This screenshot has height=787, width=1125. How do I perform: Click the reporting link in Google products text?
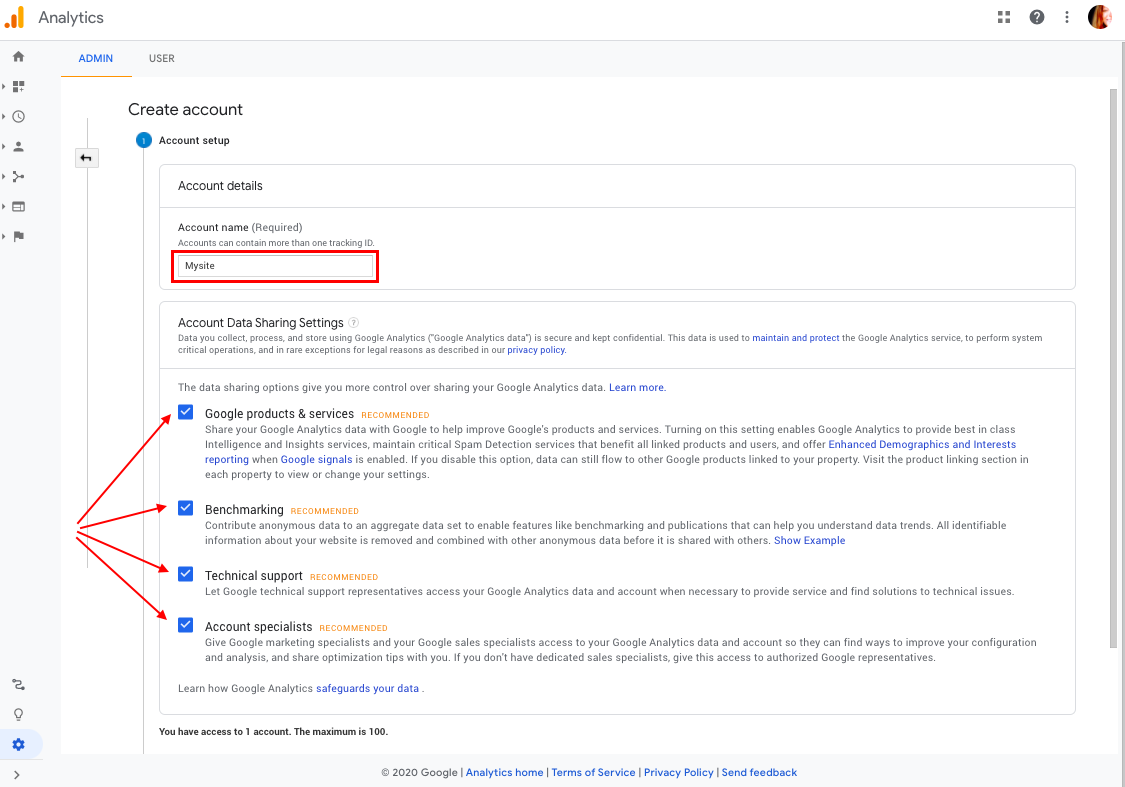coord(227,460)
